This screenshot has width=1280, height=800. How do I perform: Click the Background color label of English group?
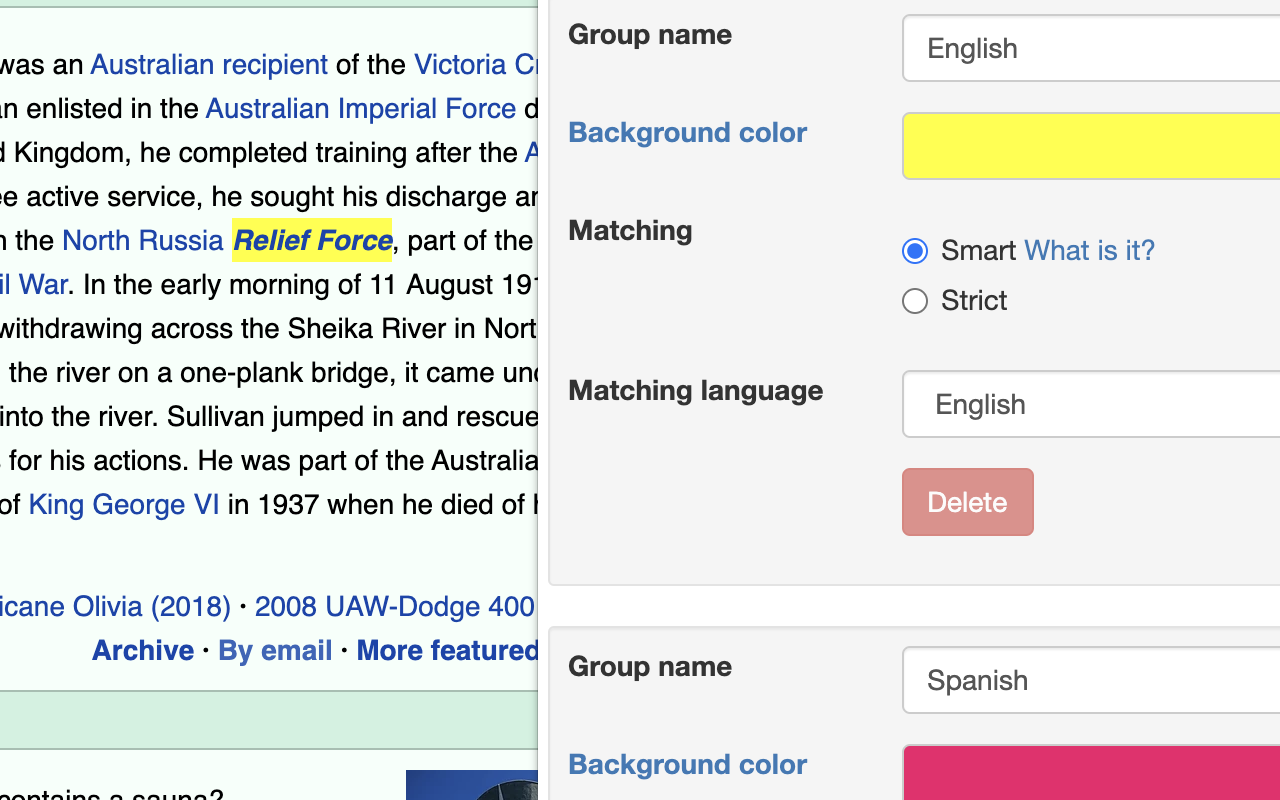(687, 132)
